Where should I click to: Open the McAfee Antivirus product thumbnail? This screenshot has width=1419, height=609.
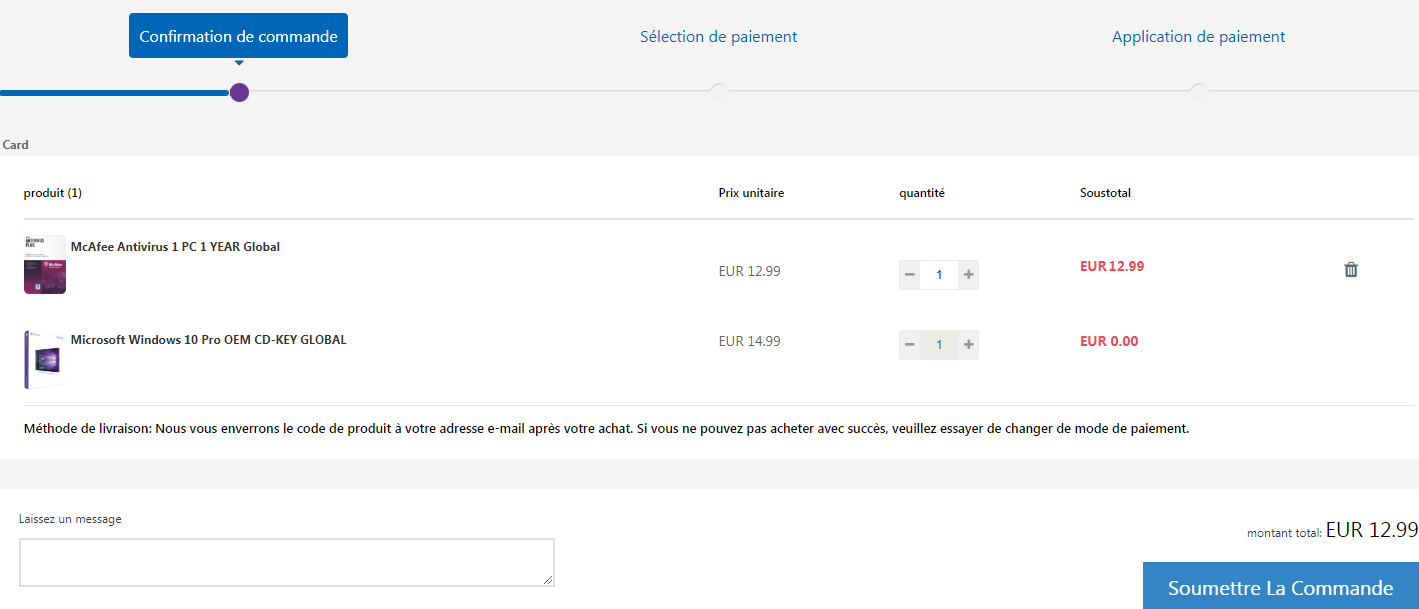tap(45, 265)
